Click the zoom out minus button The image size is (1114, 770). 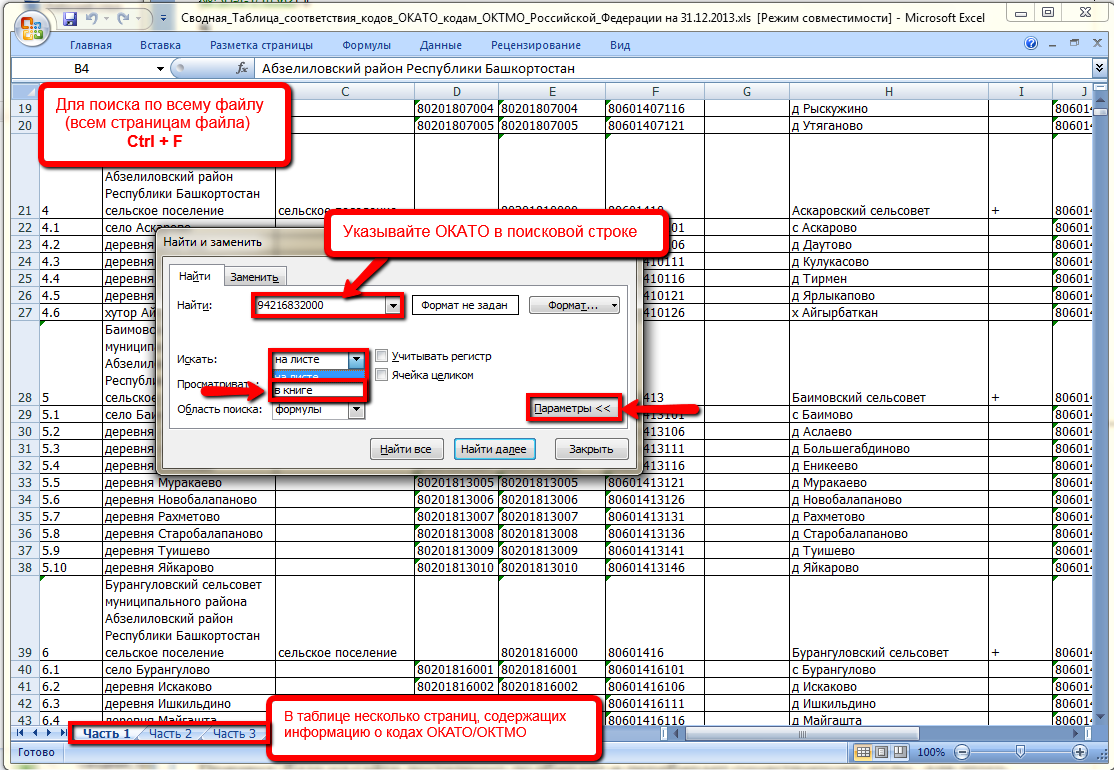pos(960,752)
